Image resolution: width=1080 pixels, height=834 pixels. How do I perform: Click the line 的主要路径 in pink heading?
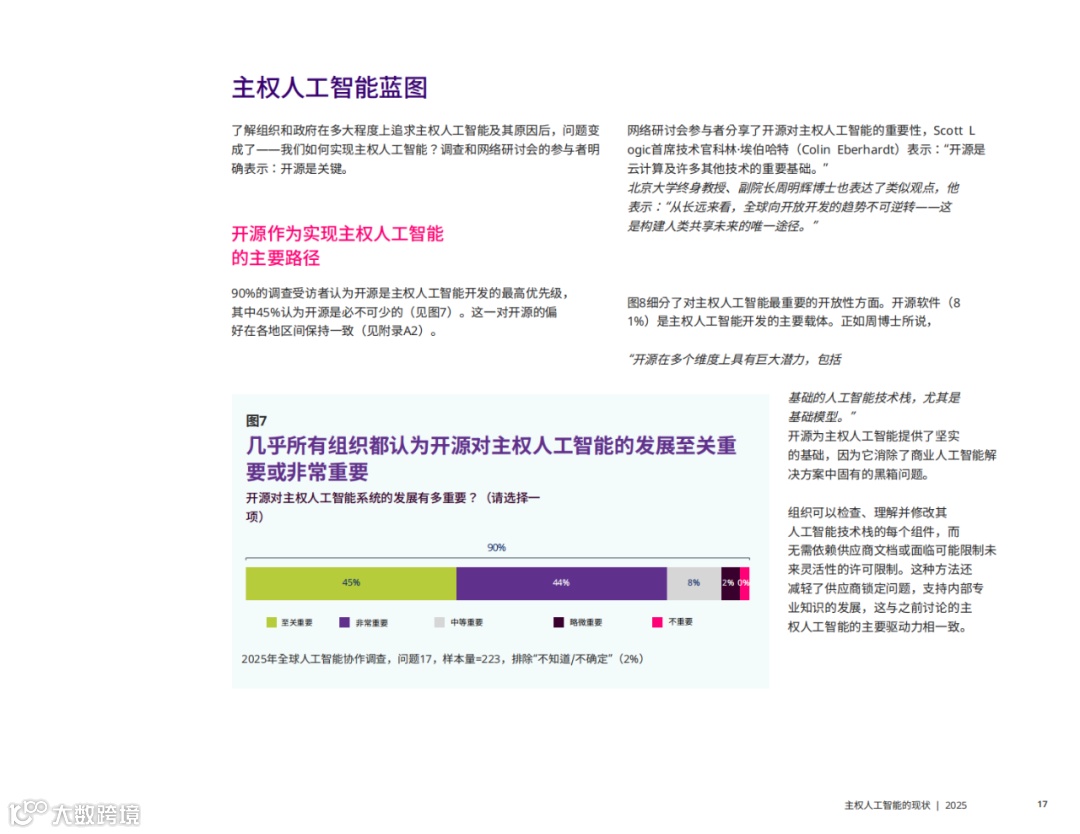point(276,258)
